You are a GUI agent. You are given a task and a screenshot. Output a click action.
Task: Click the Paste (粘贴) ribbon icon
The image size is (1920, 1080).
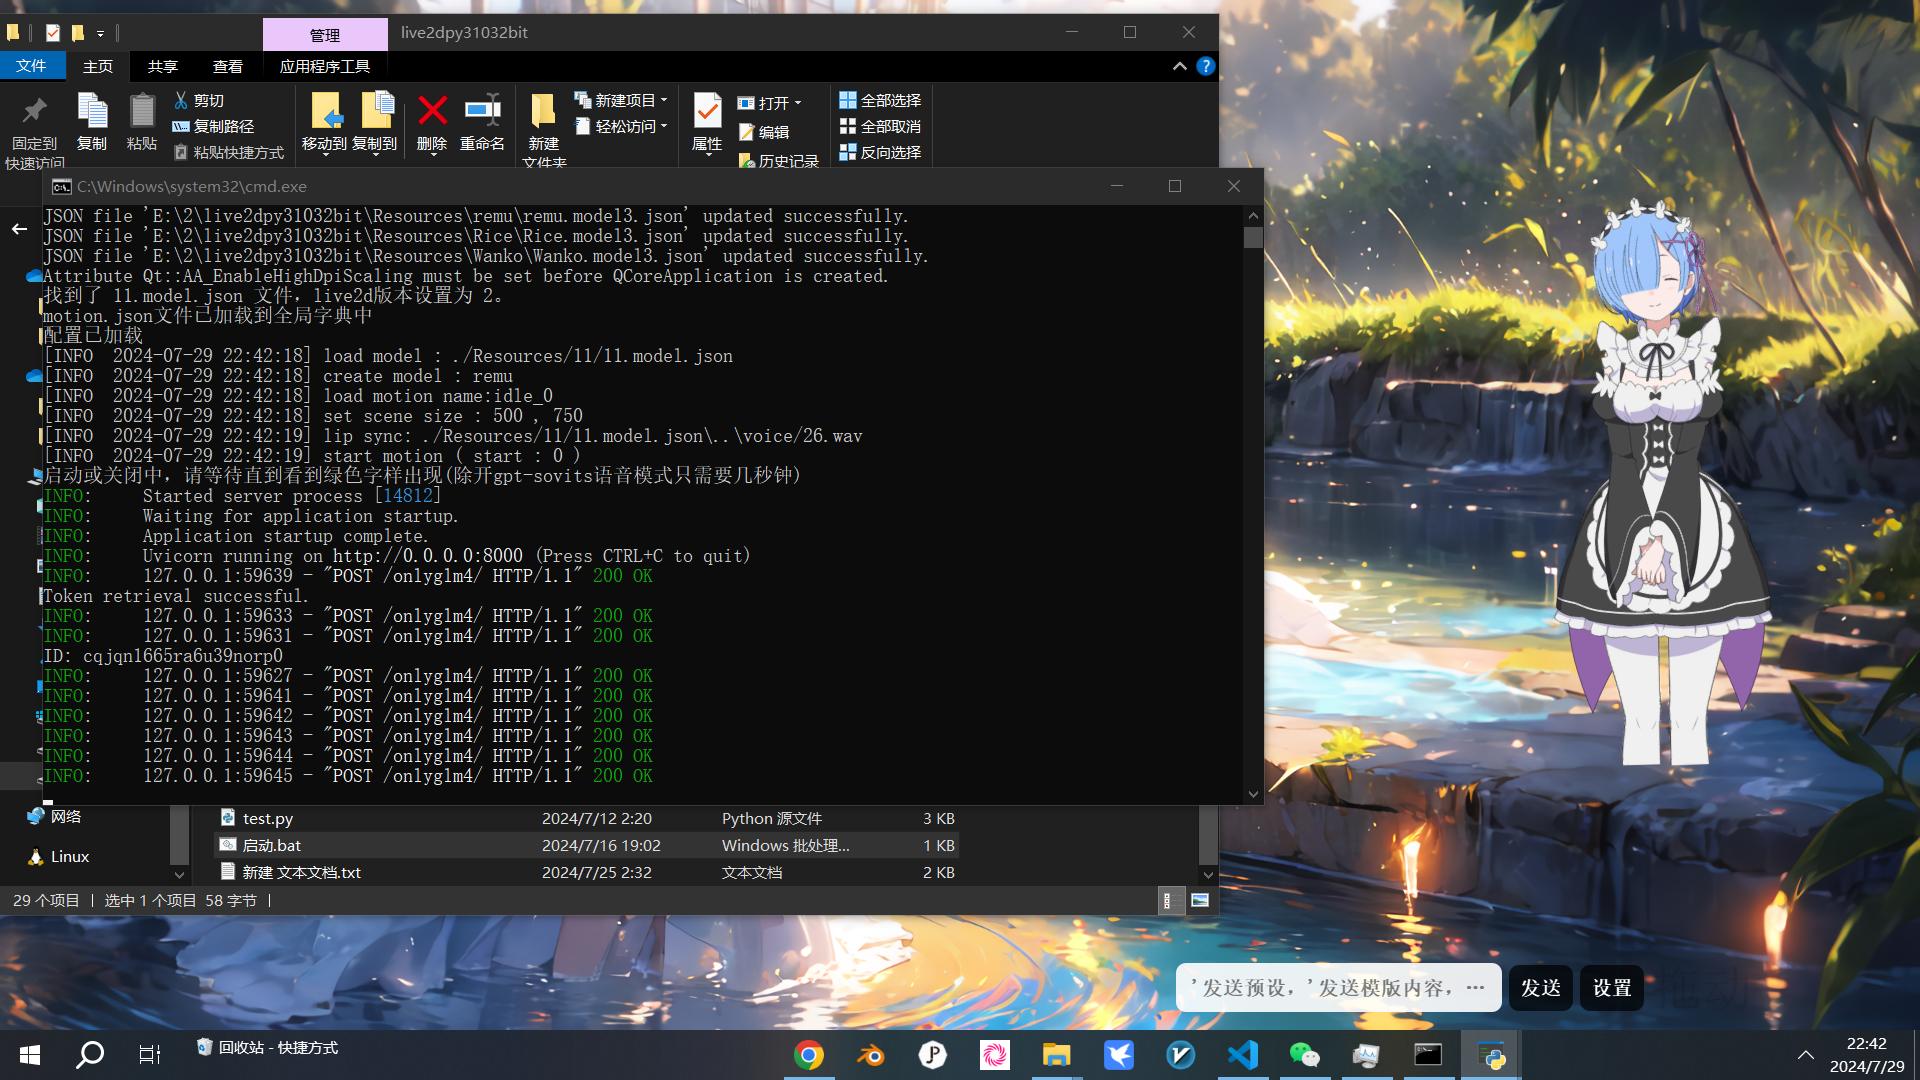142,122
